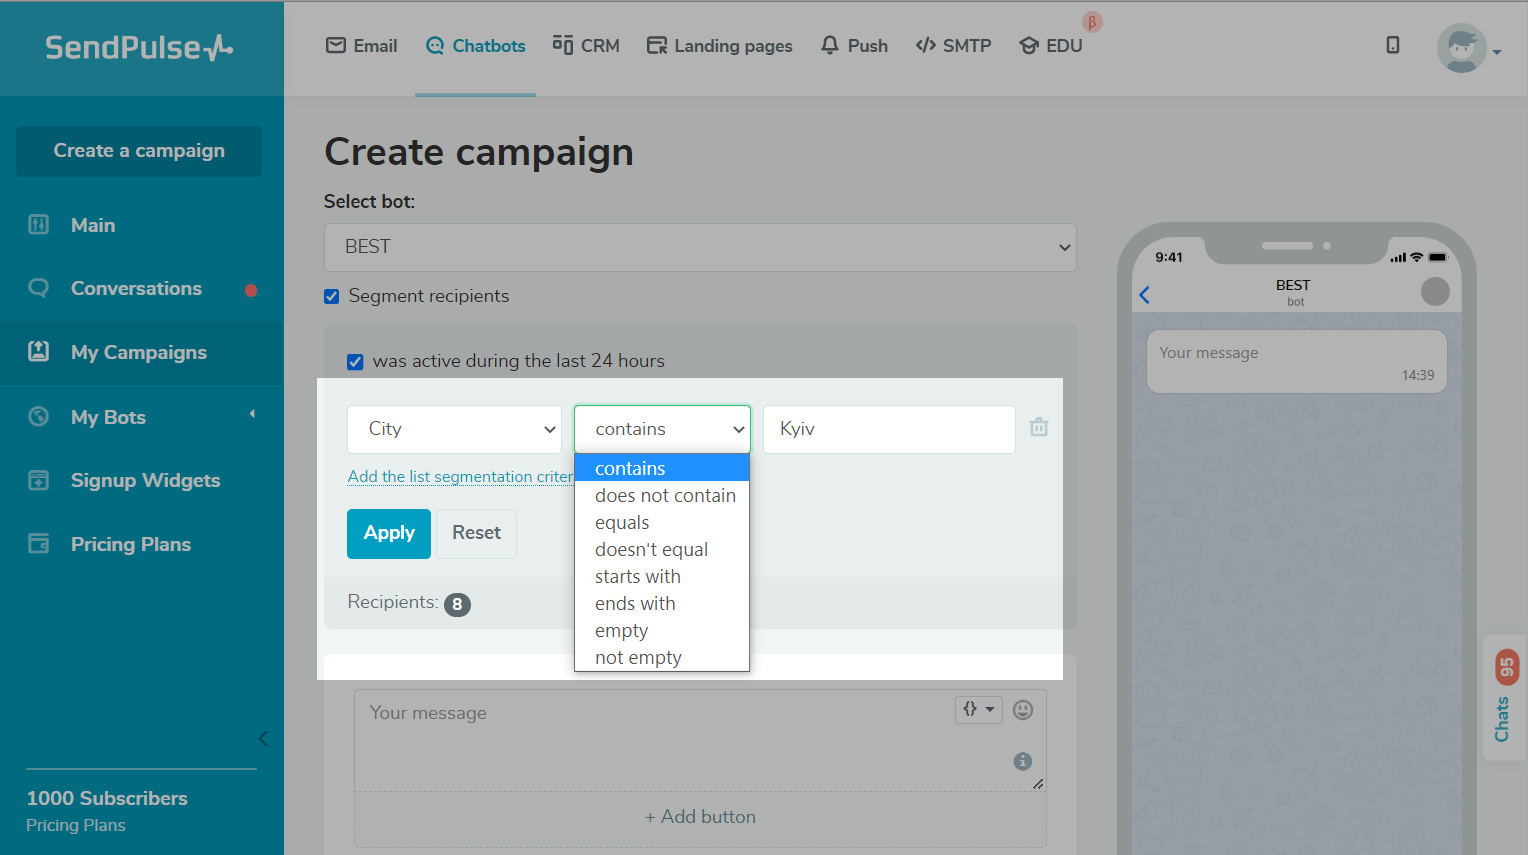Open the Chats side widget
This screenshot has width=1528, height=855.
point(1504,697)
